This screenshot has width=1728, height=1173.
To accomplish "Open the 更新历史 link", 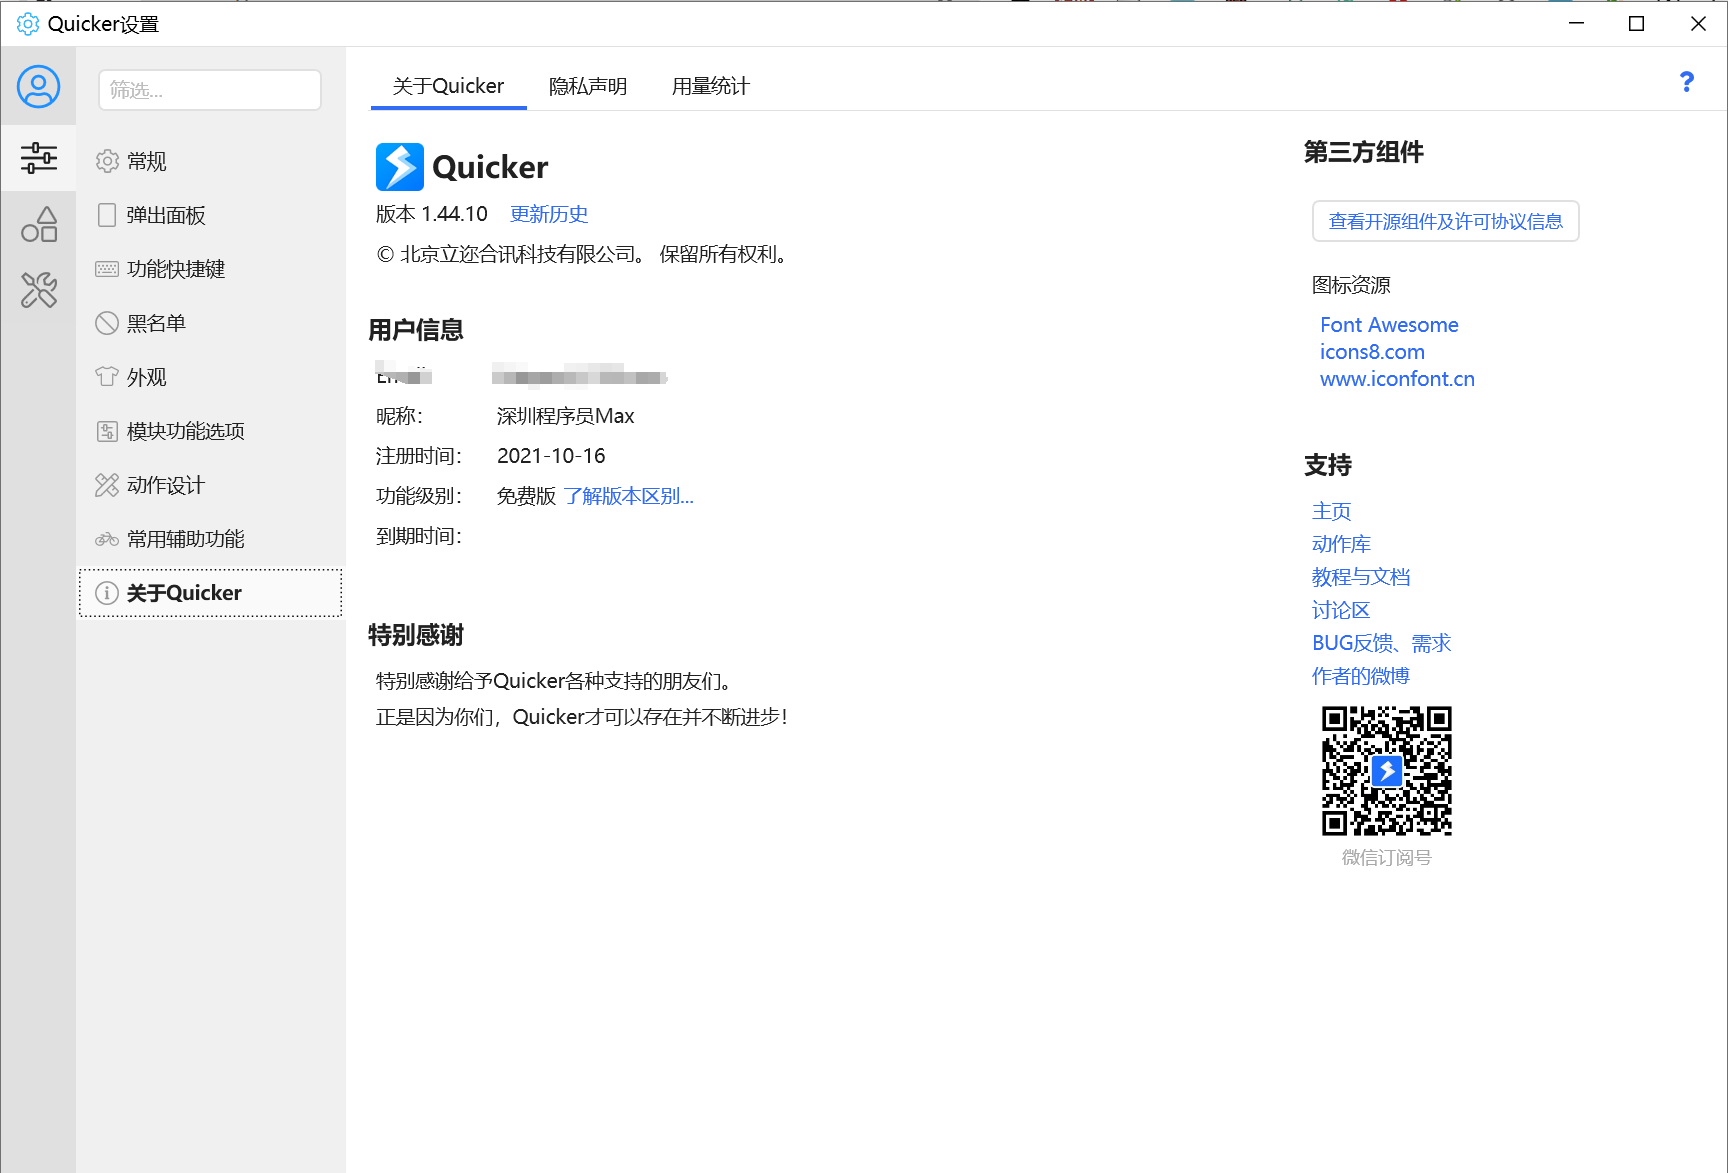I will (549, 214).
